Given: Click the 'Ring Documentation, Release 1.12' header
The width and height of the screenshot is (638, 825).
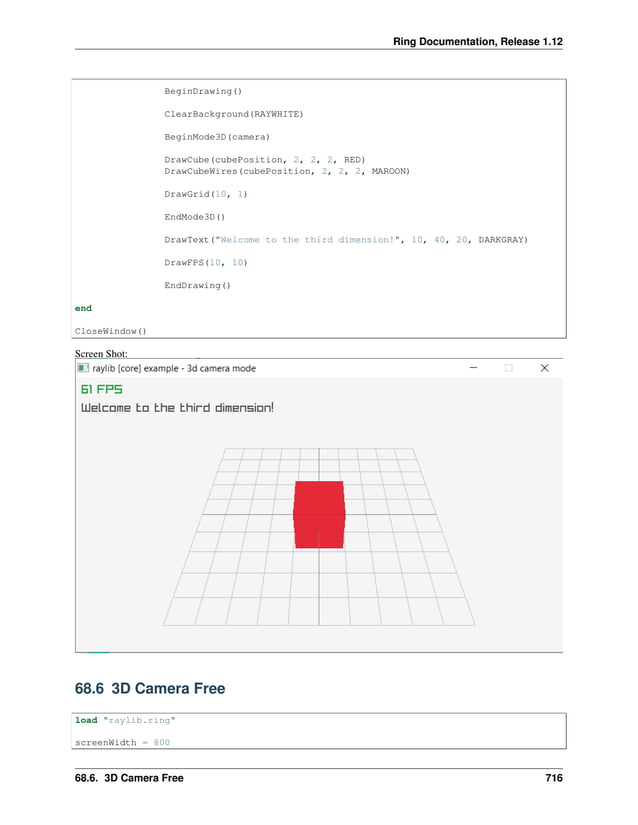Looking at the screenshot, I should pyautogui.click(x=478, y=42).
